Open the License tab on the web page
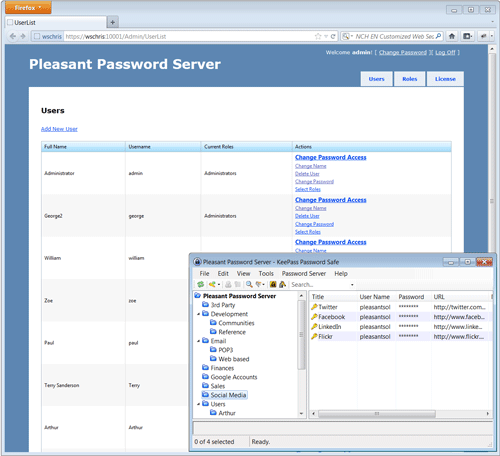The image size is (500, 456). click(445, 79)
